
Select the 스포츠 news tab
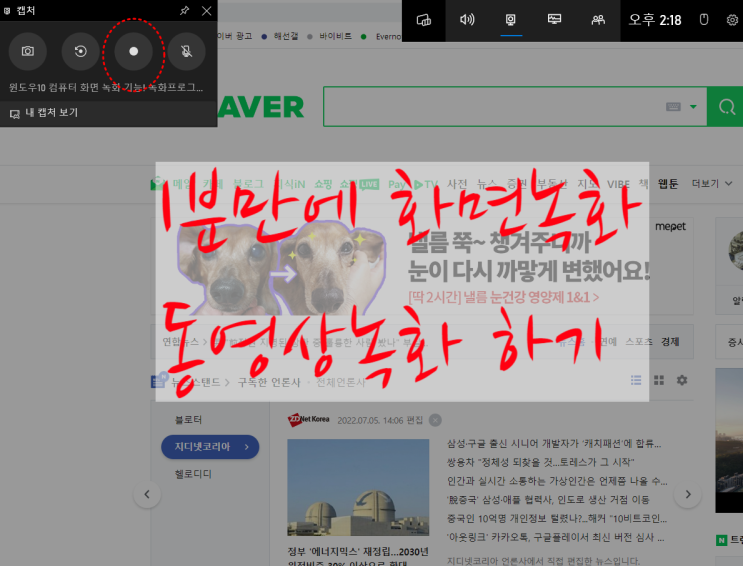639,342
